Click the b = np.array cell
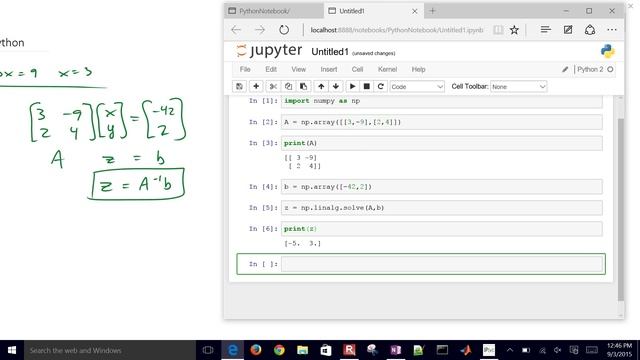The image size is (640, 360). click(x=442, y=187)
